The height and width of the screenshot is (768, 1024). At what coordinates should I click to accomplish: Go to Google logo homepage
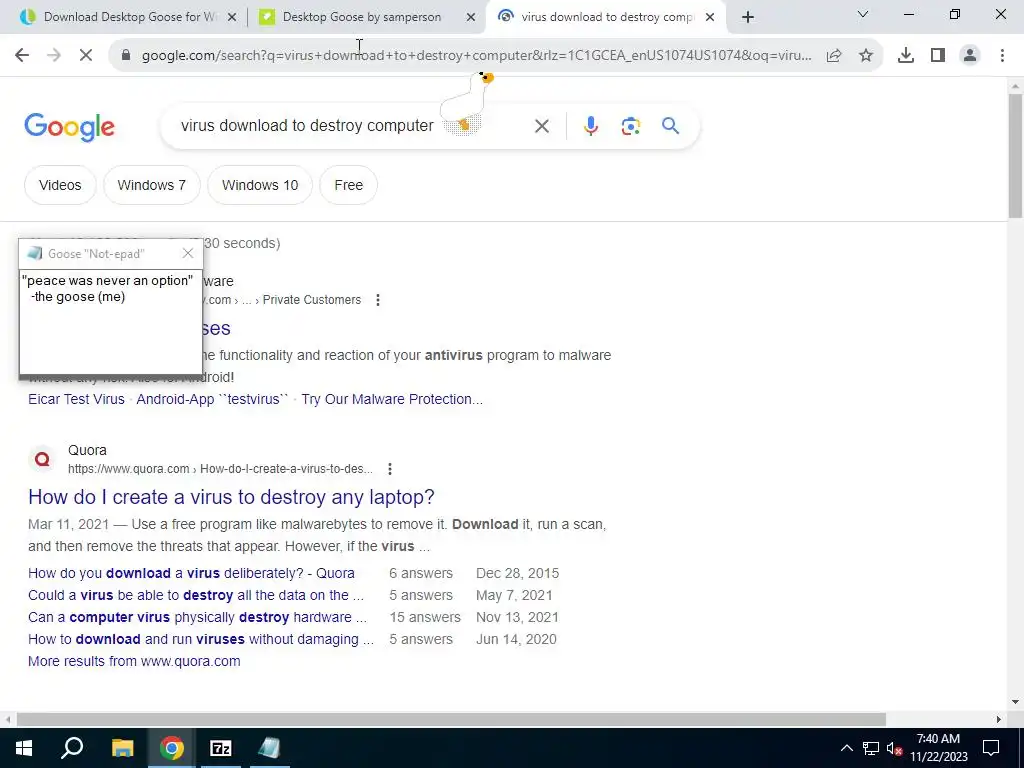(69, 127)
